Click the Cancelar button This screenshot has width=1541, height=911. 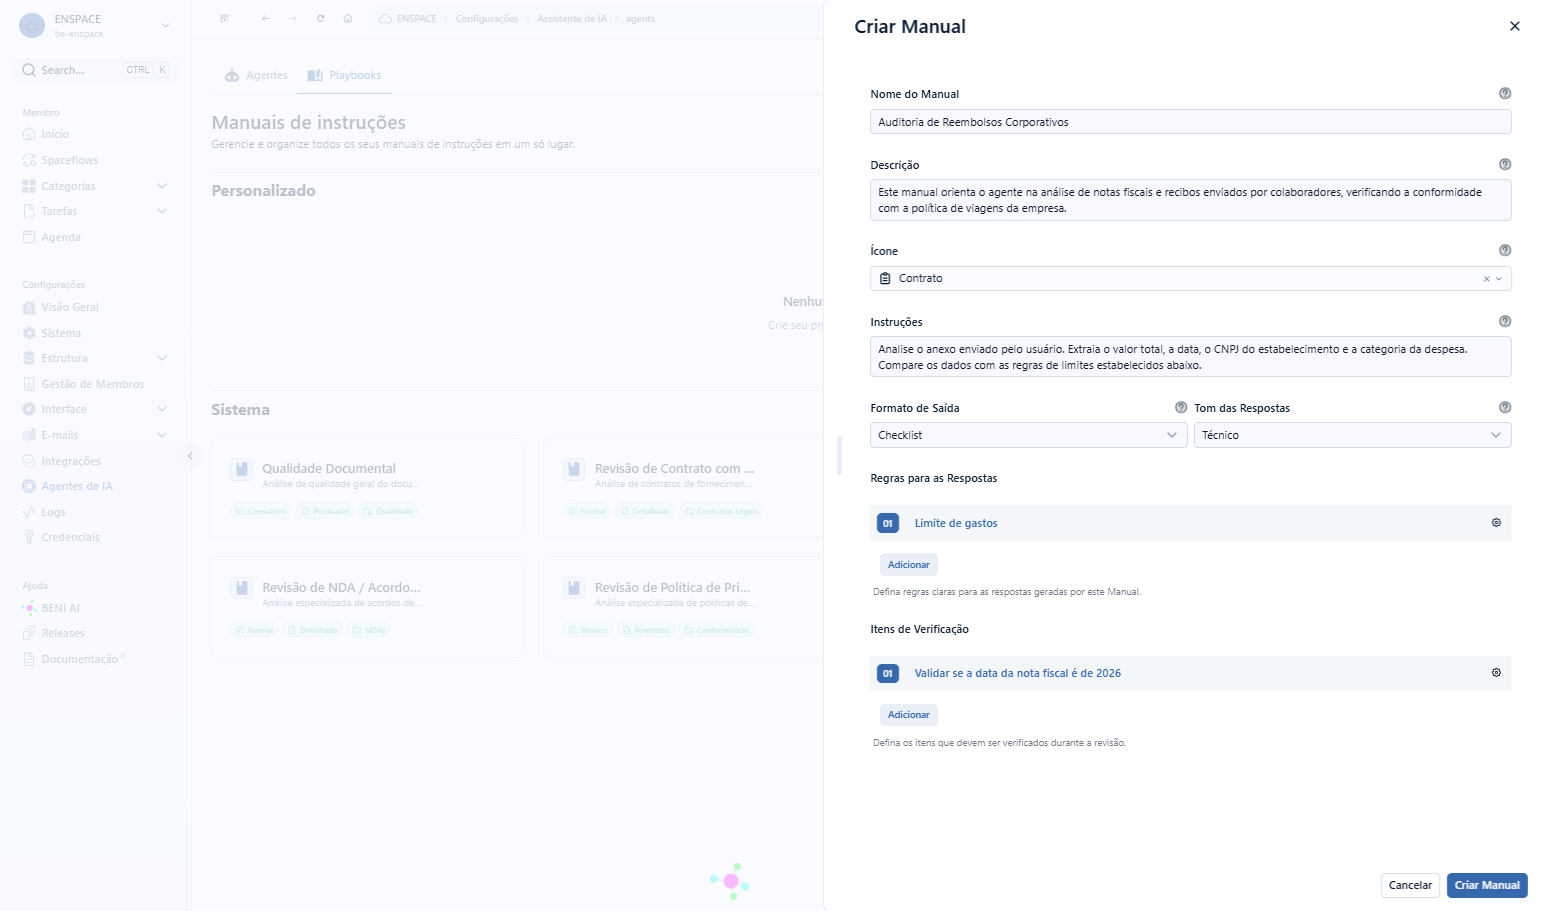click(1410, 885)
